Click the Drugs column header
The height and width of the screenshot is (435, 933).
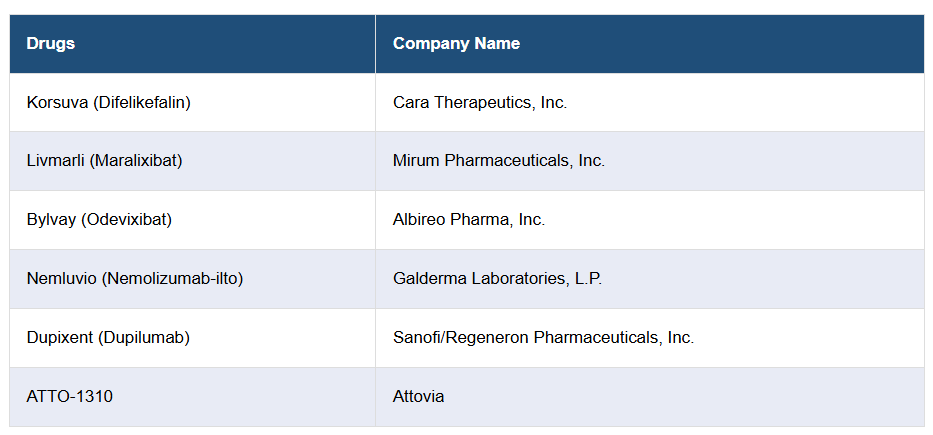[51, 44]
